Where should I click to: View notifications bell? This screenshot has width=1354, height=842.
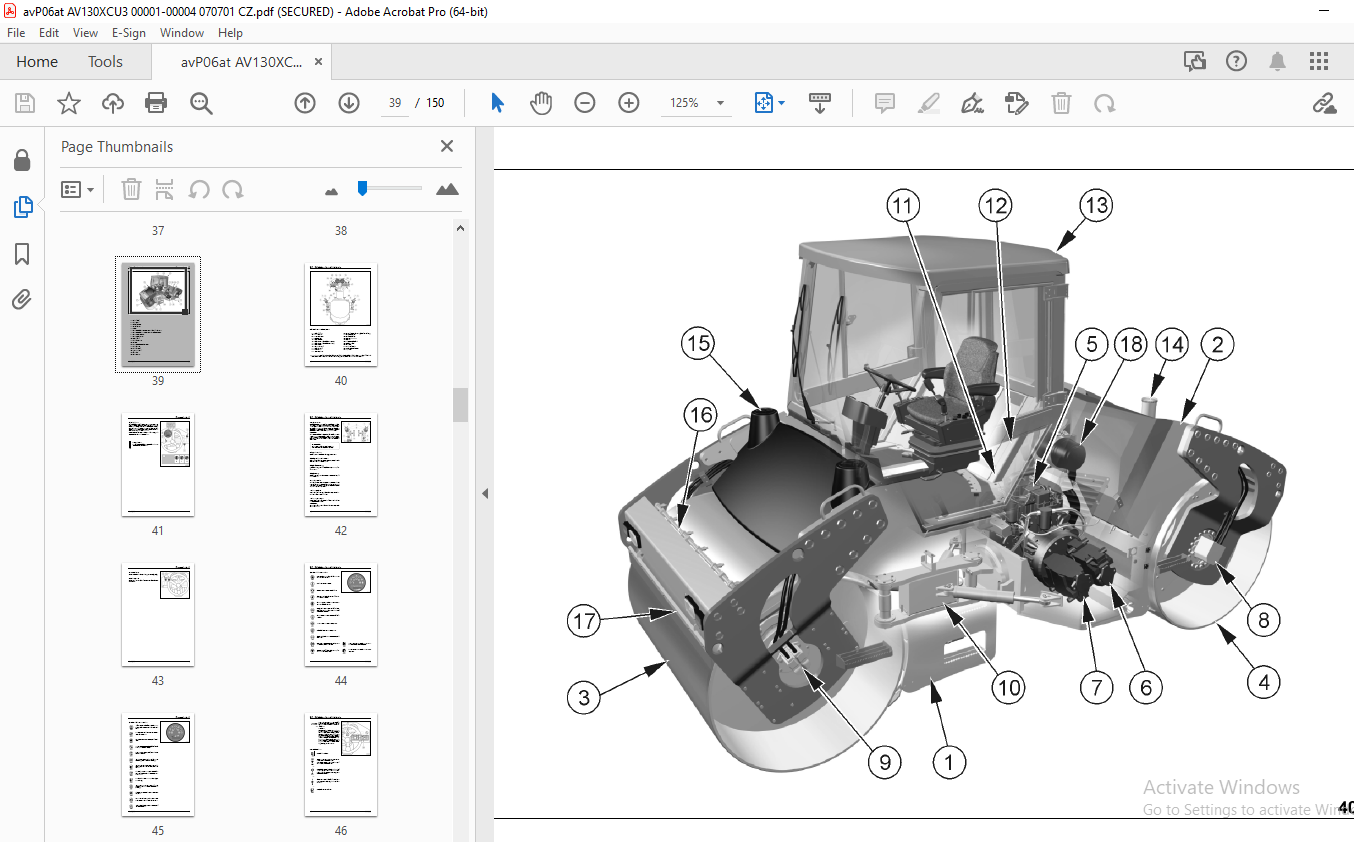(1277, 61)
